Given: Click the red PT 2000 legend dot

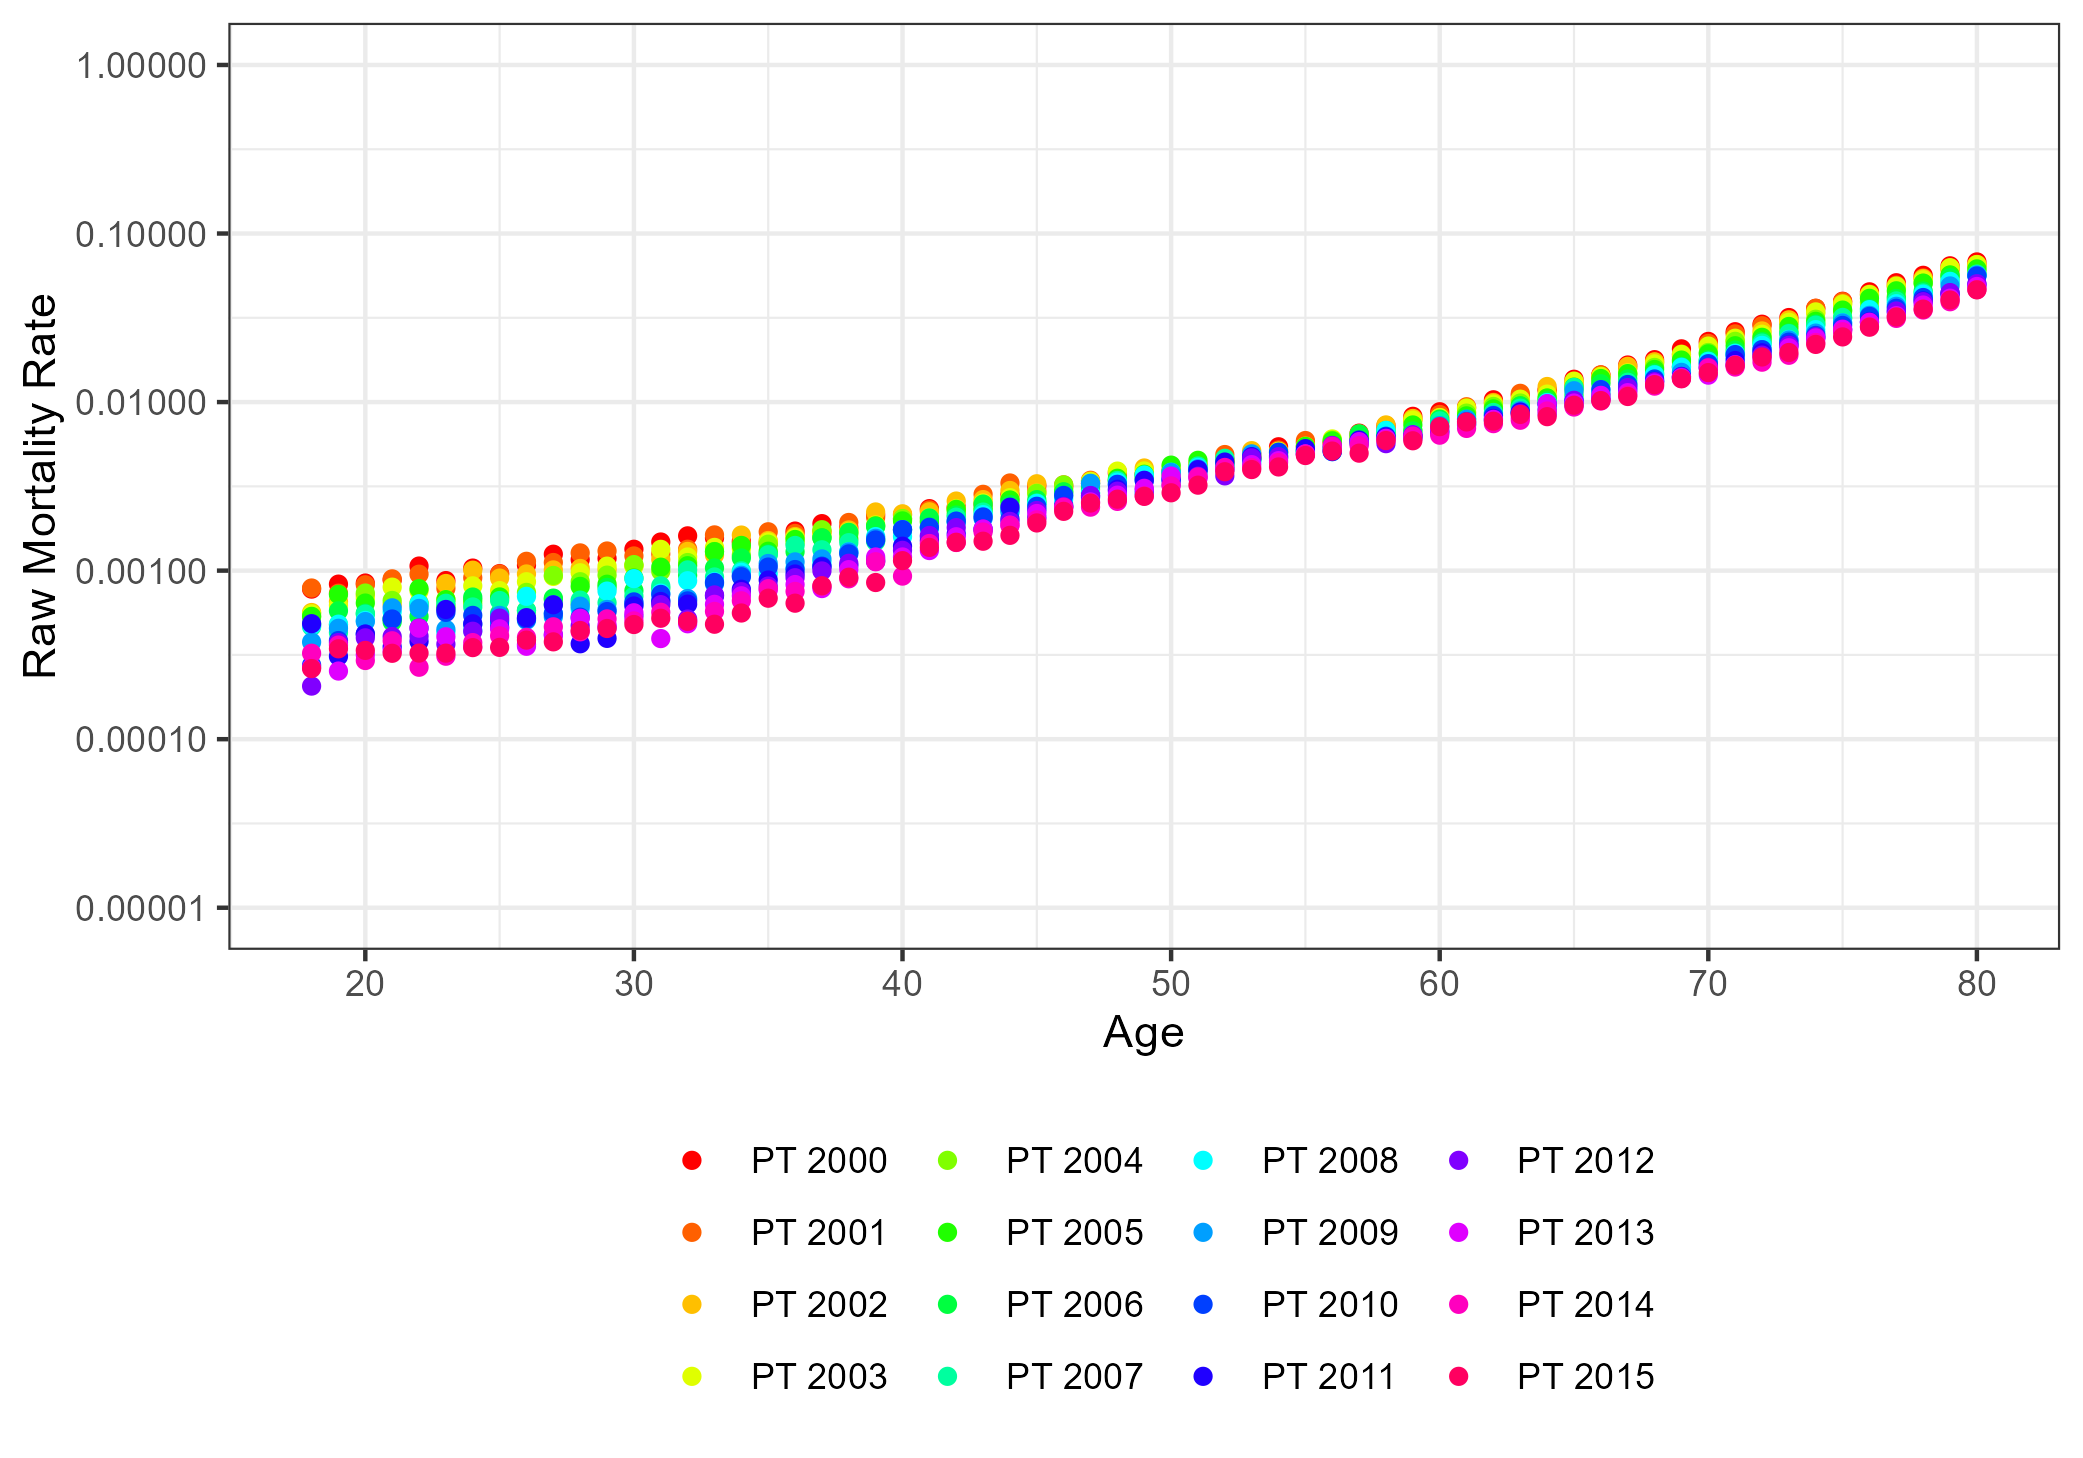Looking at the screenshot, I should (692, 1160).
